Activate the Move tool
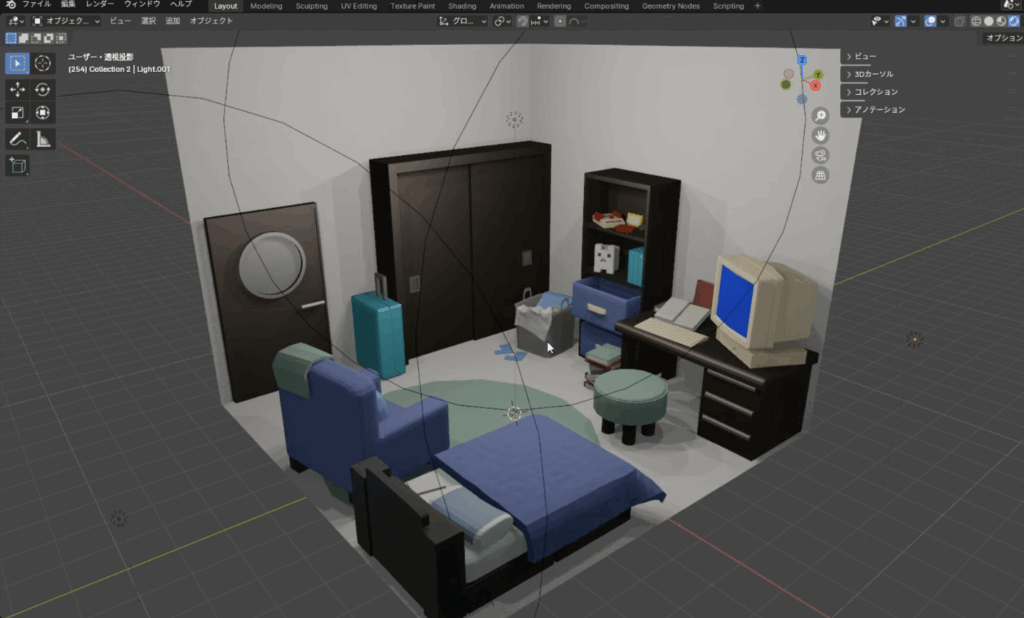Image resolution: width=1024 pixels, height=618 pixels. point(18,89)
